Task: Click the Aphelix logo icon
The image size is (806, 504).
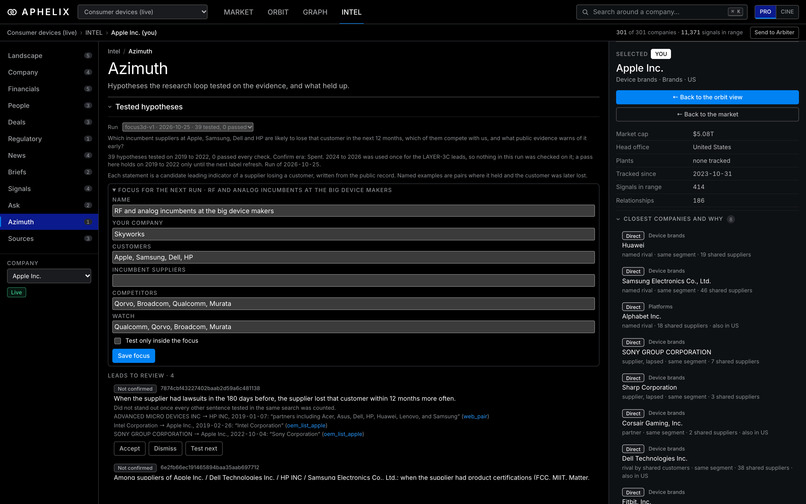Action: [x=12, y=12]
